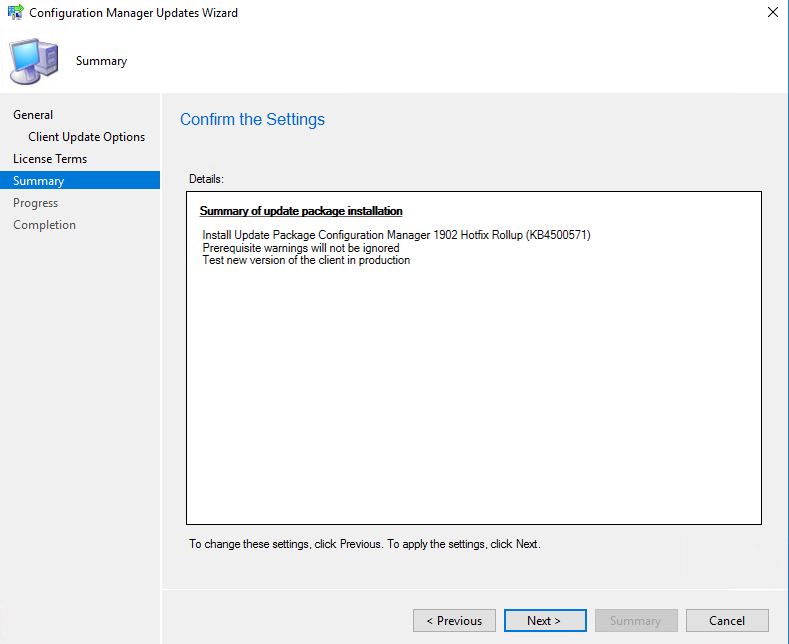
Task: Select Client Update Options step
Action: 86,137
